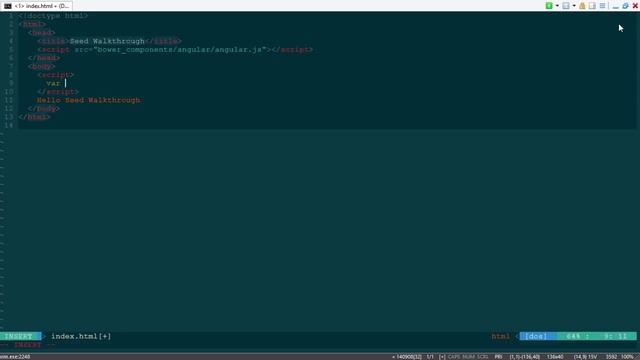
Task: Click the process name at status bar left
Action: 16,357
